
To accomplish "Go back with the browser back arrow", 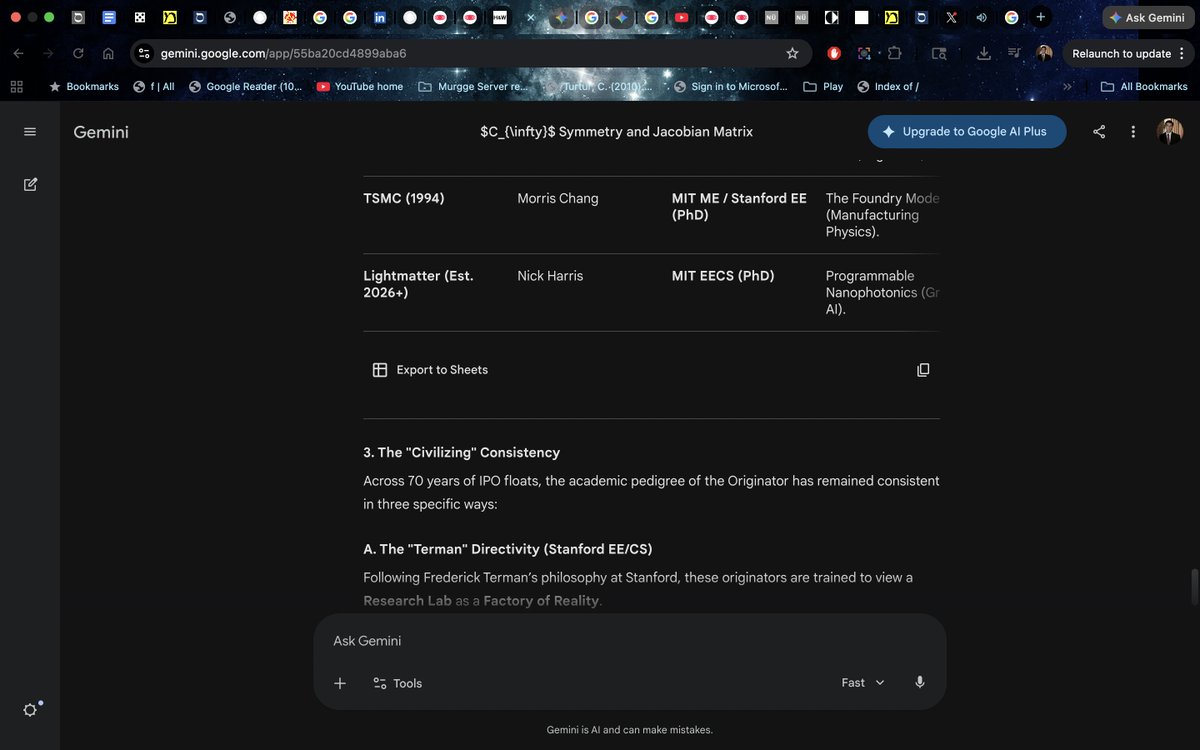I will click(x=18, y=54).
